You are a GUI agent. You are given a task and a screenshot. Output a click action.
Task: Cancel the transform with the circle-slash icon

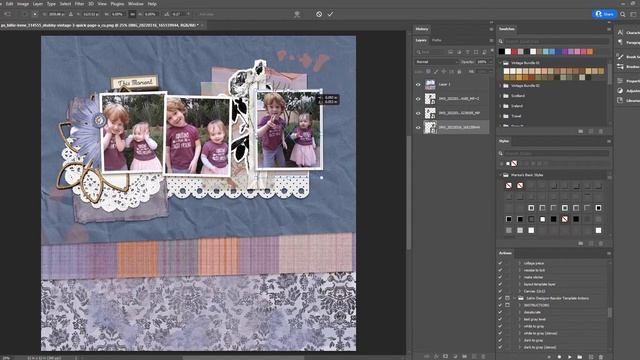[x=319, y=14]
